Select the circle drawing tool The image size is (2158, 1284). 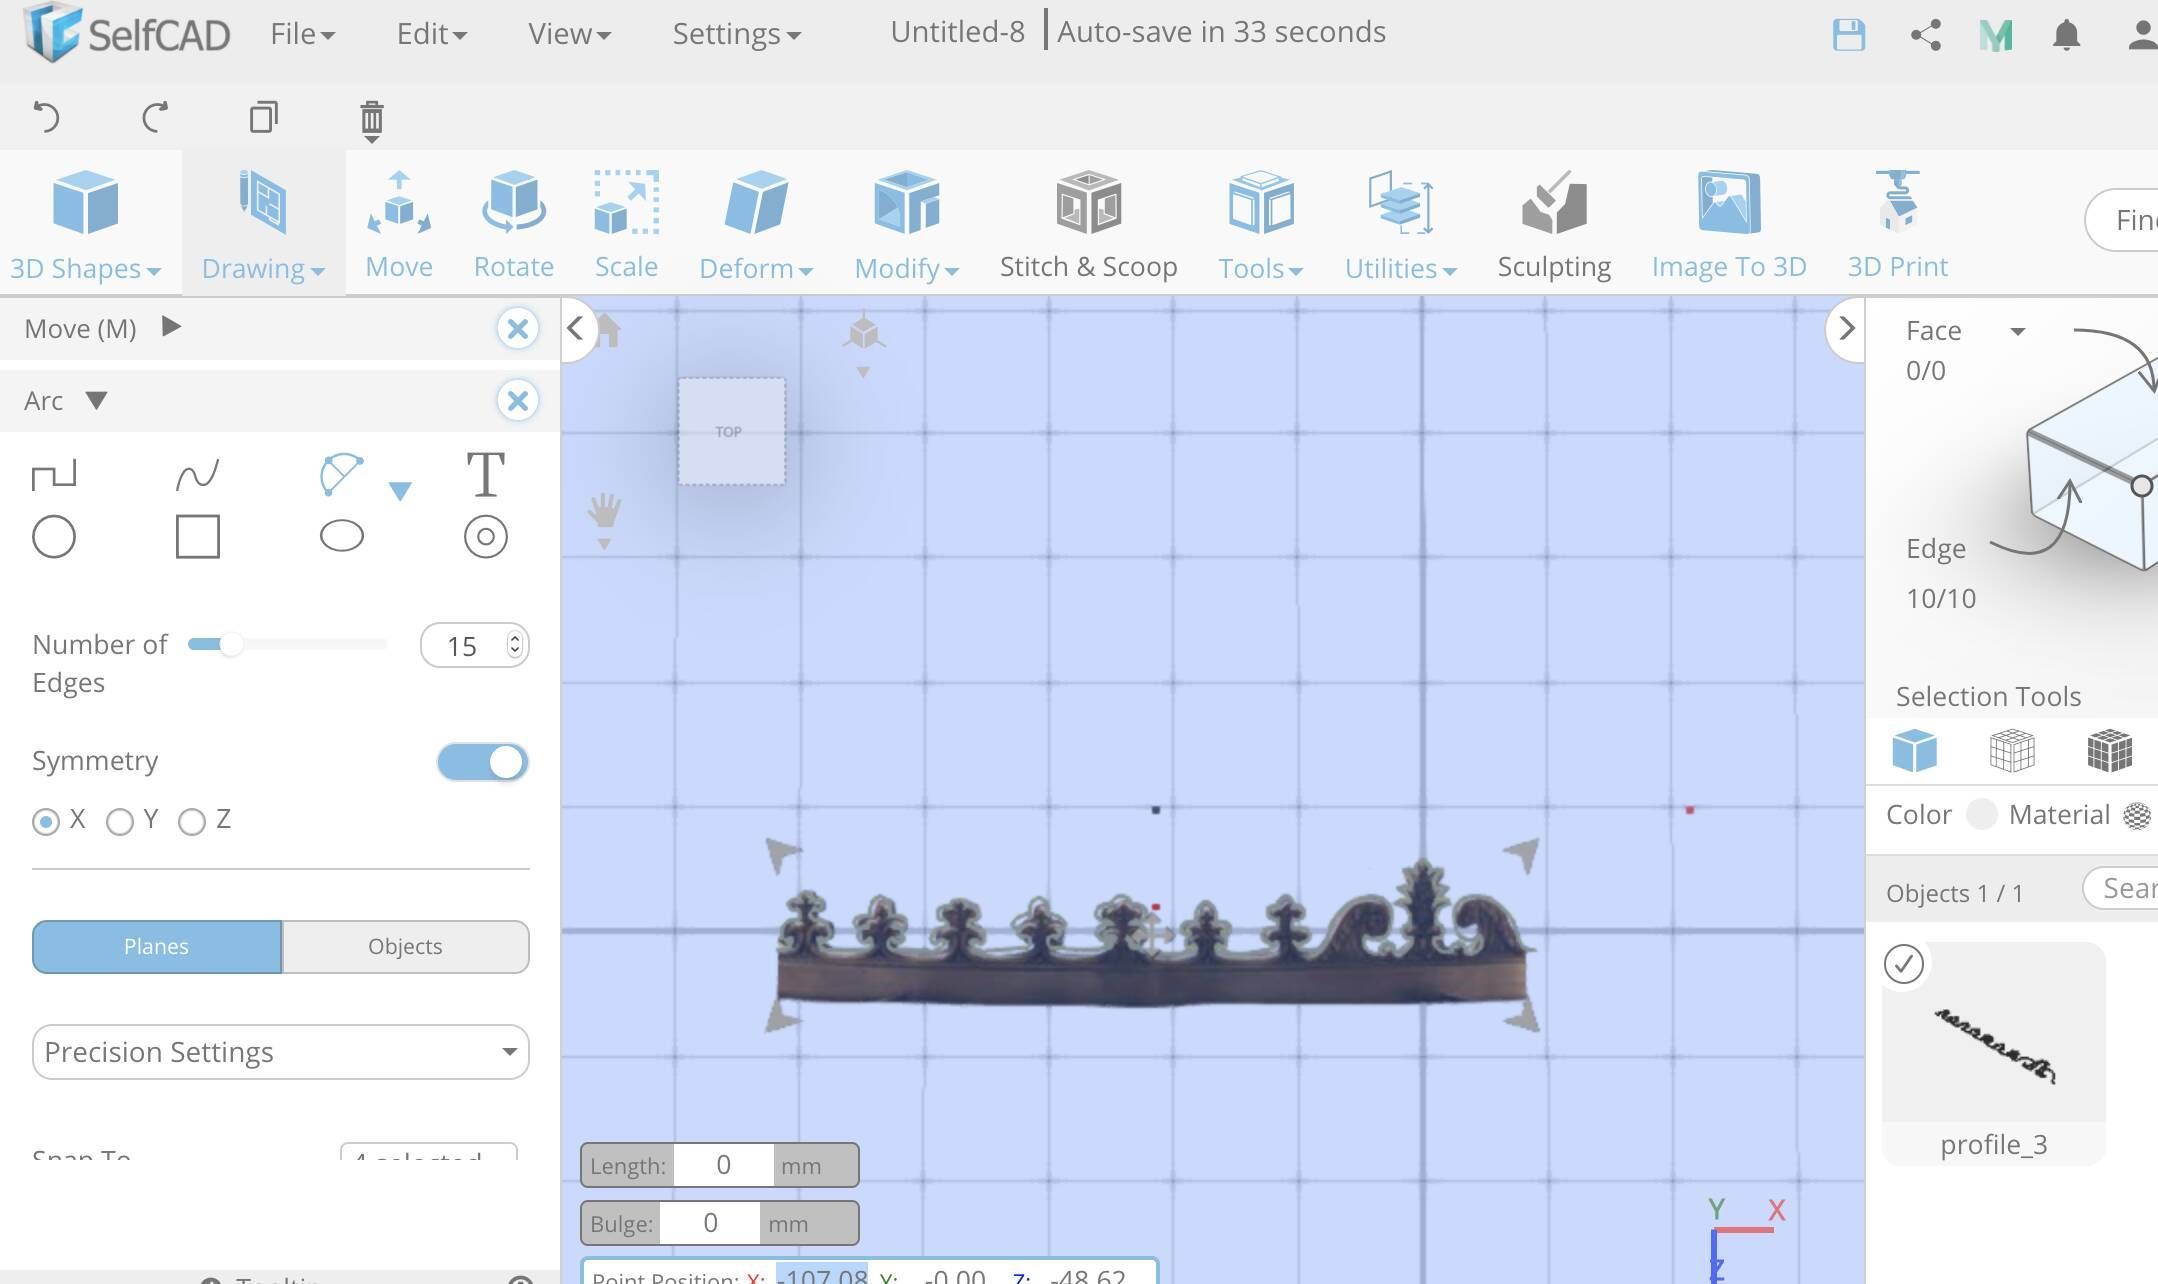coord(54,536)
